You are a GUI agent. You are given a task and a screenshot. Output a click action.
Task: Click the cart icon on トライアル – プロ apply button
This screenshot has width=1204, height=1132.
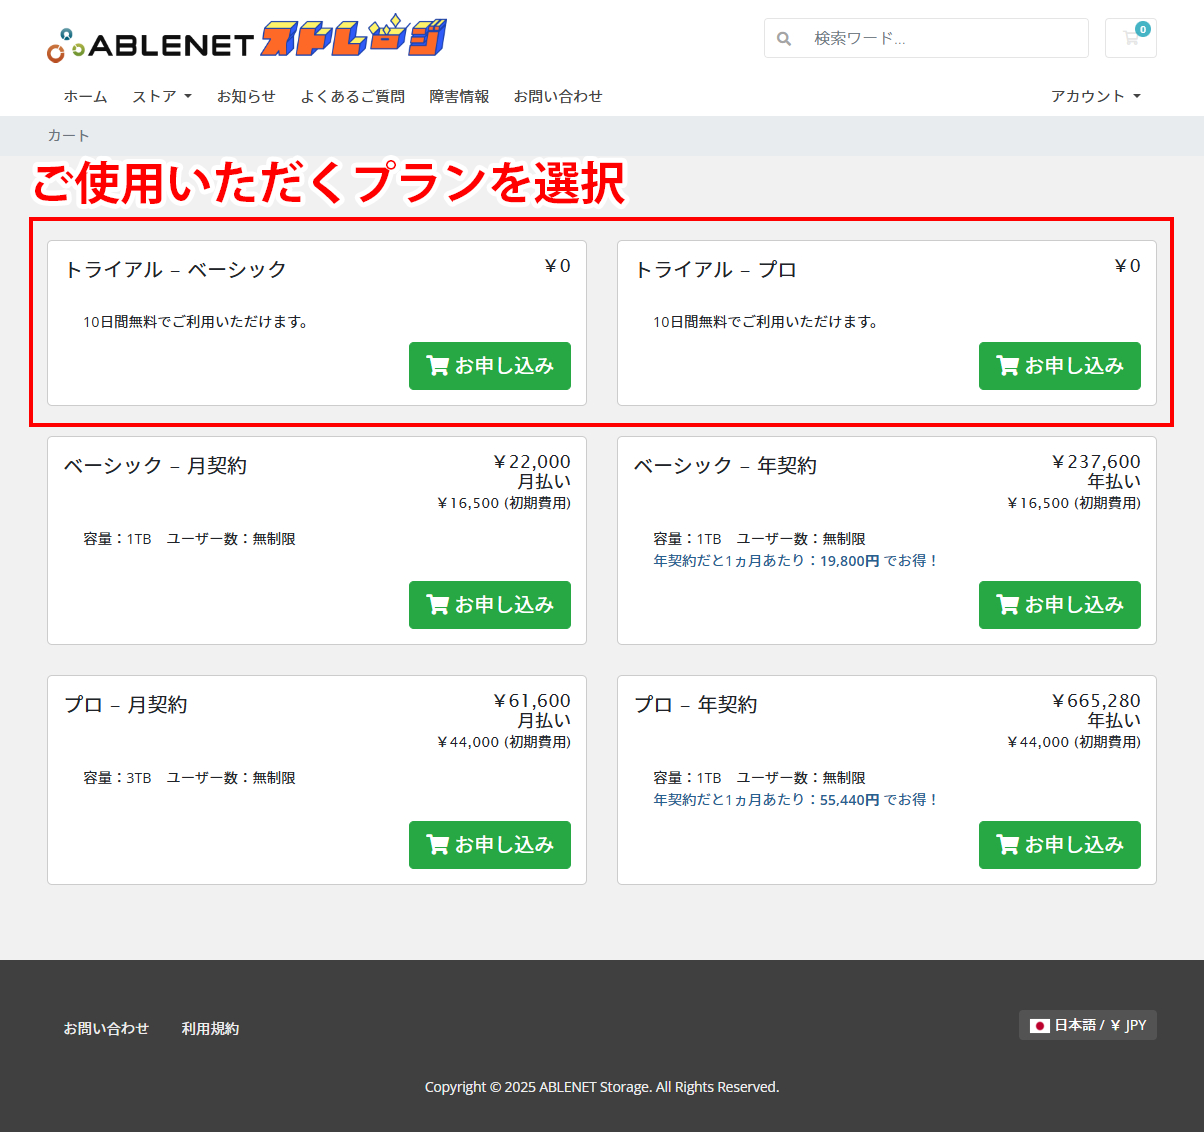tap(1006, 366)
